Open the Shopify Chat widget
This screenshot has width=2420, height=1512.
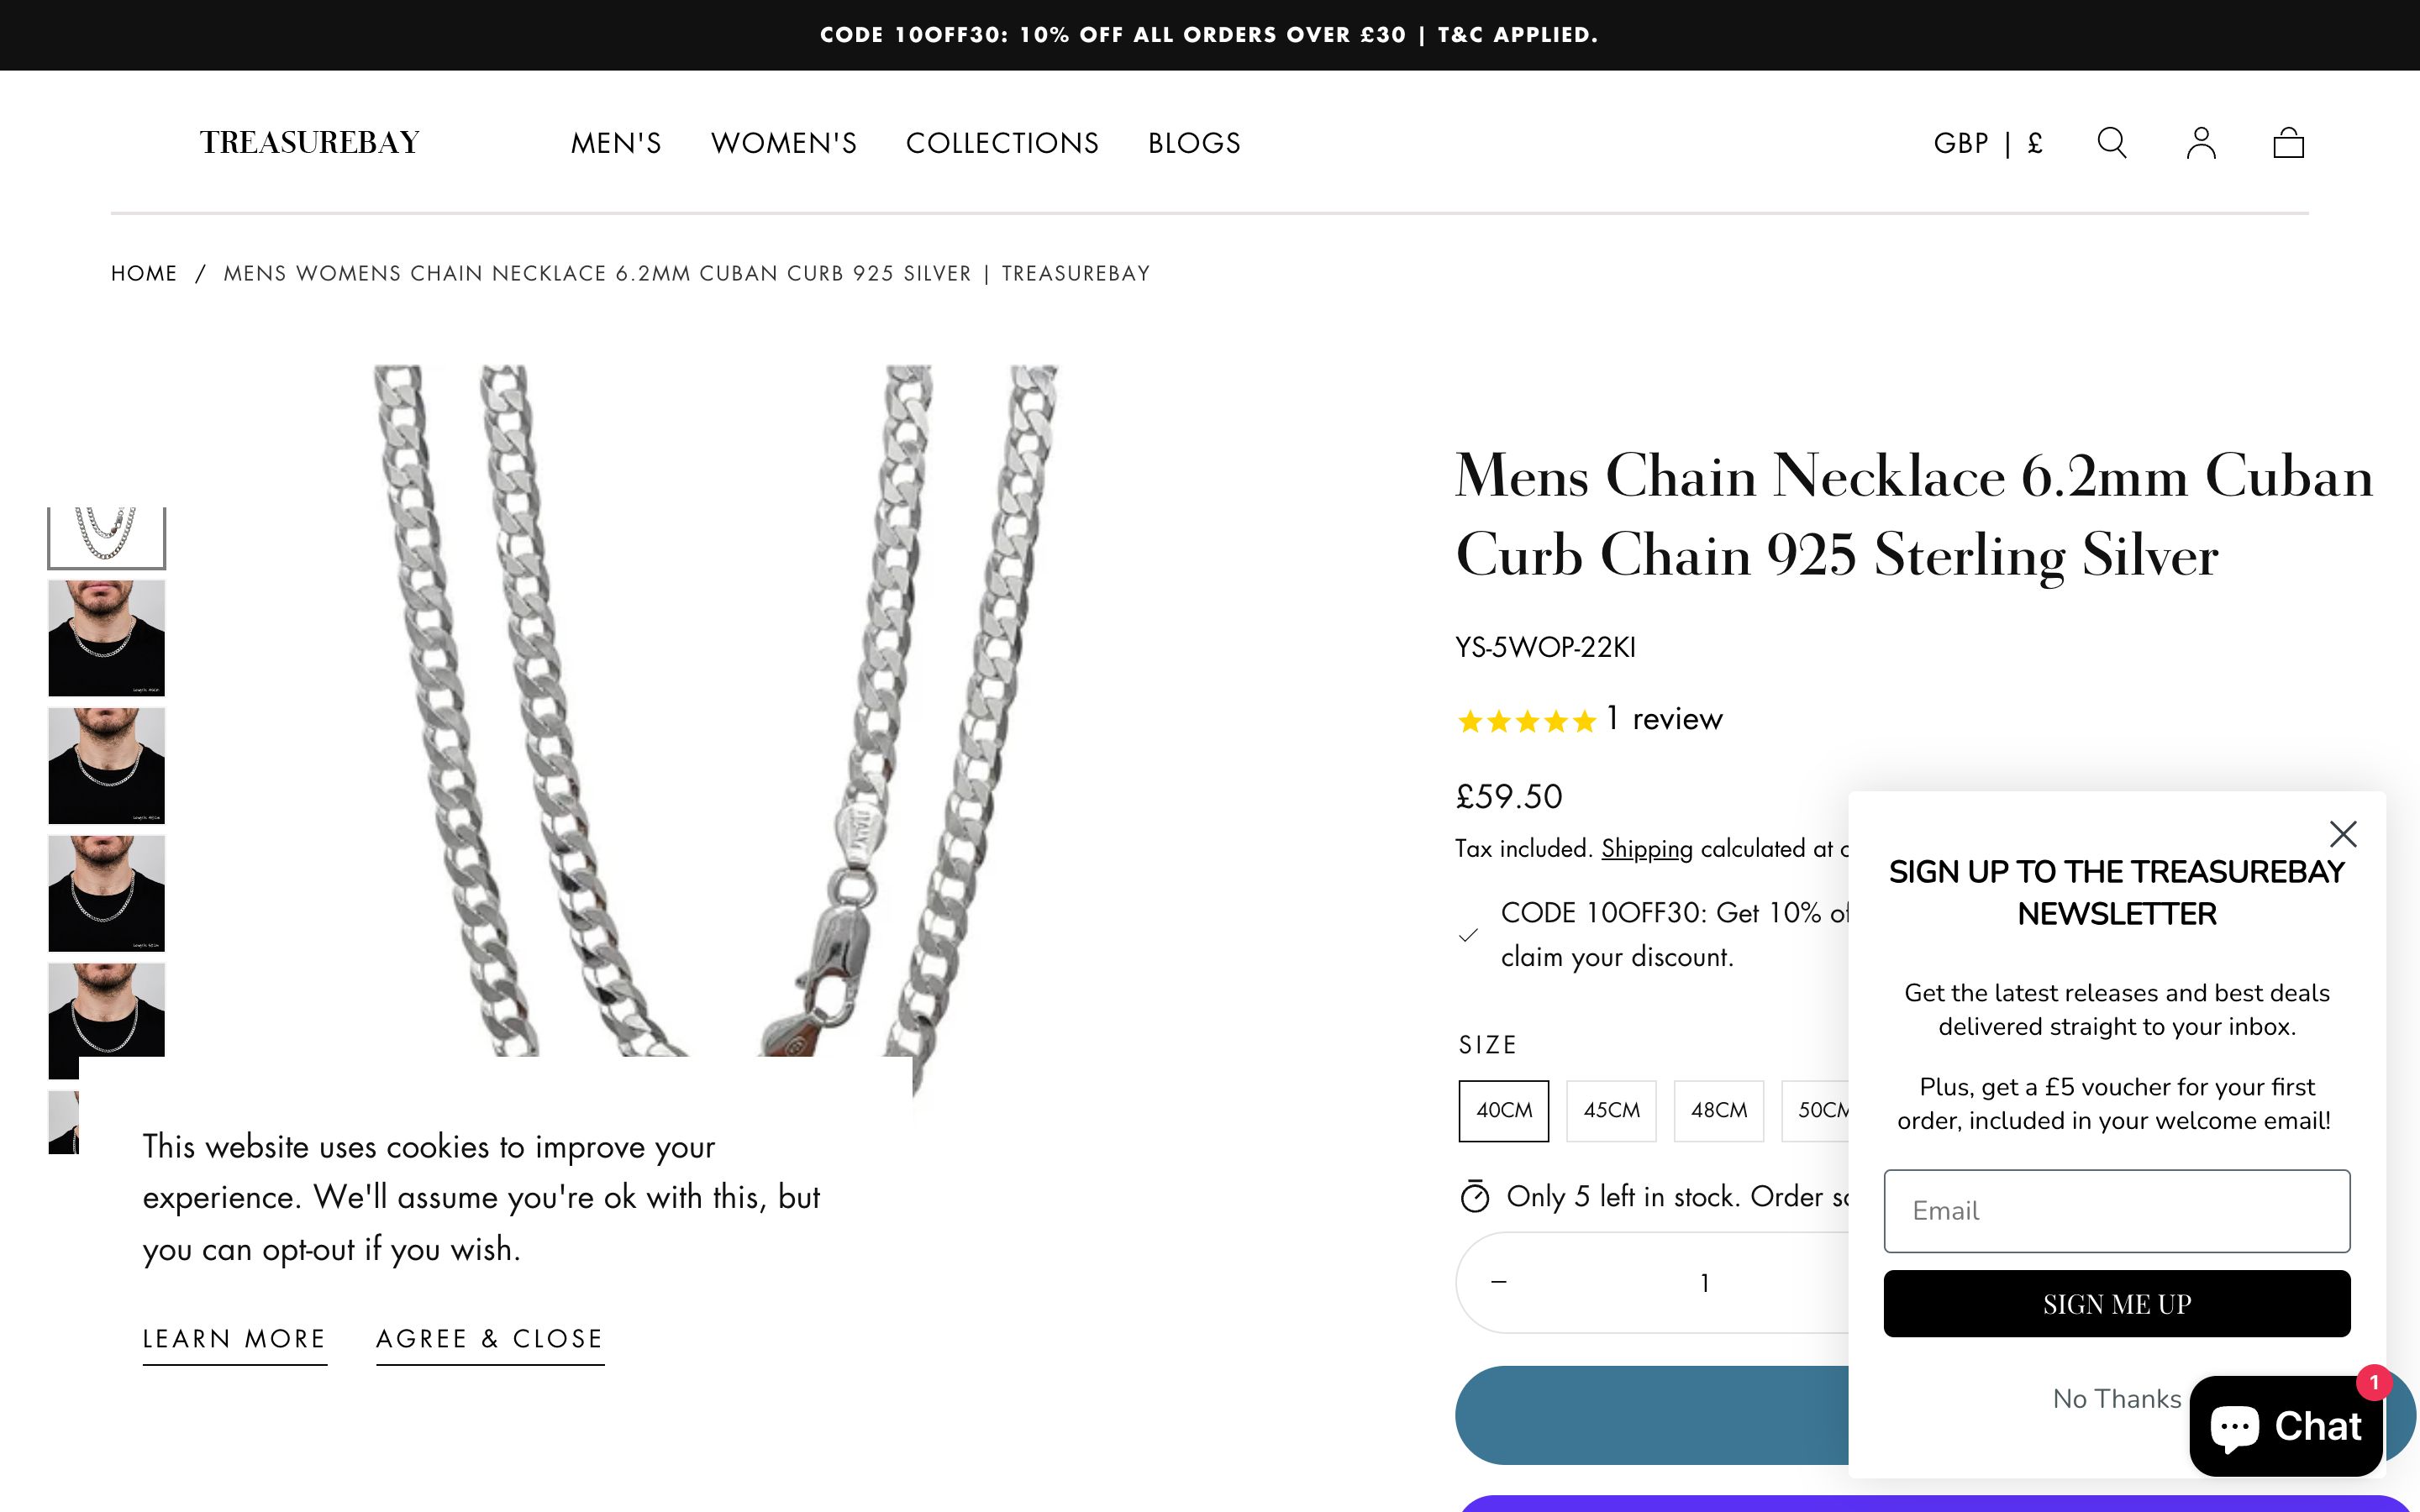click(2286, 1425)
